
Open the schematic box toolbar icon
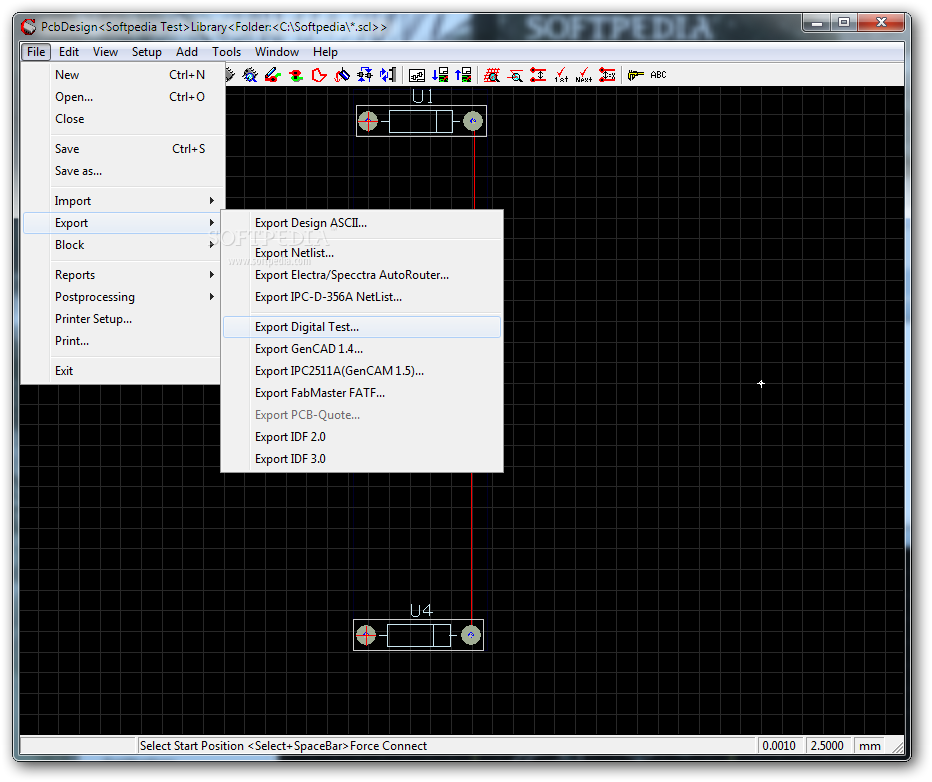(x=417, y=75)
